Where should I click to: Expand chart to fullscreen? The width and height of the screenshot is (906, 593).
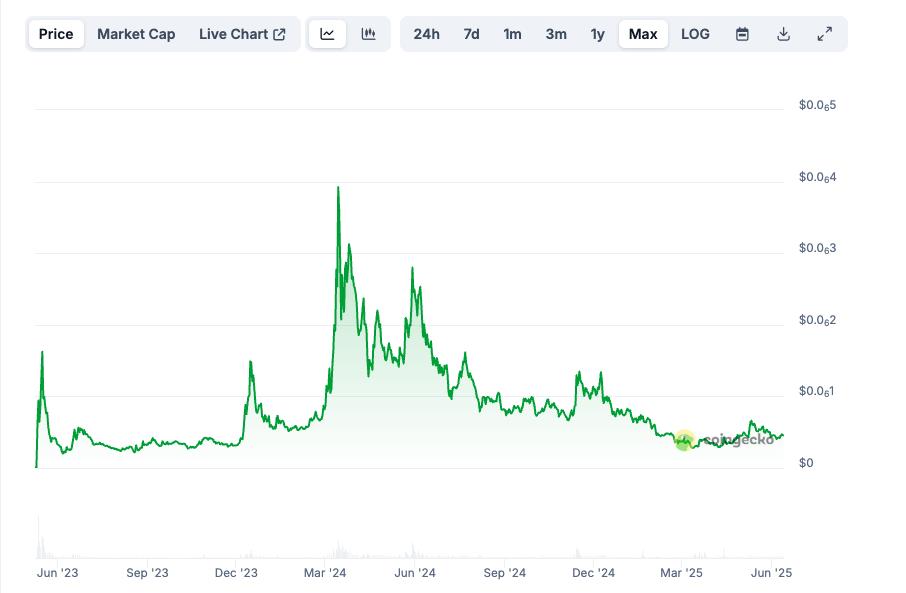tap(824, 34)
